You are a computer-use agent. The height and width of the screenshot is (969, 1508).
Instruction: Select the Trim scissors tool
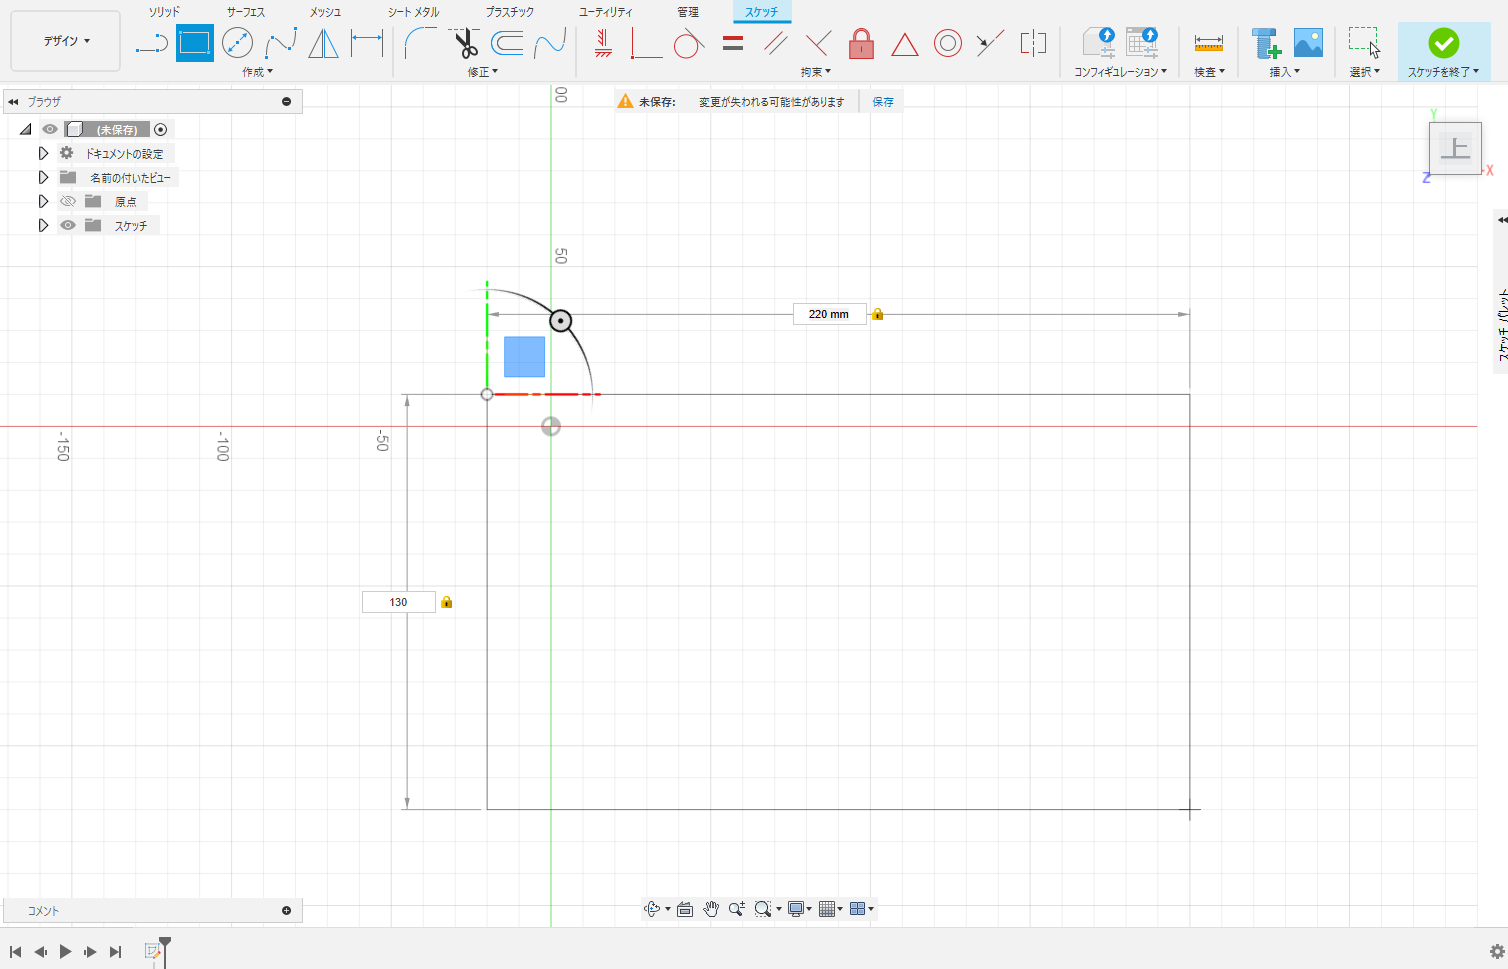[x=465, y=43]
